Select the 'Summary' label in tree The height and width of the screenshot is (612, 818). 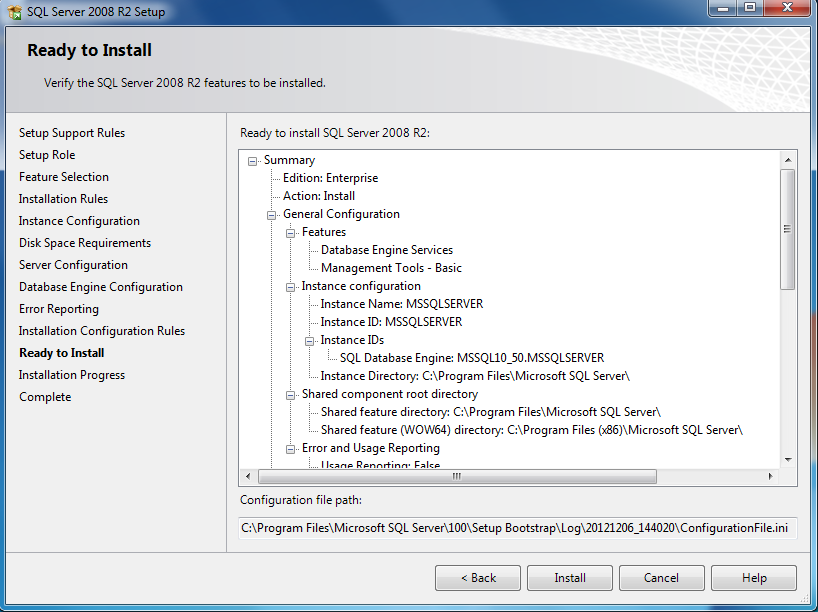290,160
